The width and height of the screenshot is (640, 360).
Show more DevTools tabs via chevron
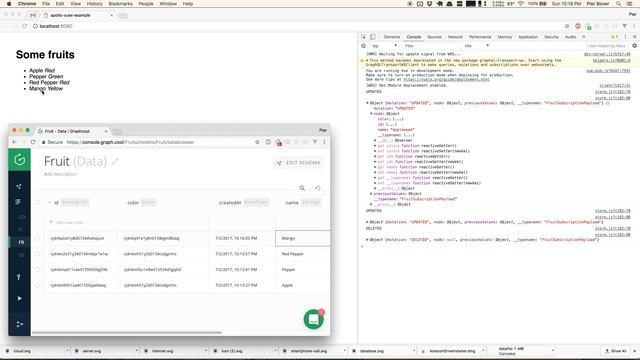pos(584,37)
